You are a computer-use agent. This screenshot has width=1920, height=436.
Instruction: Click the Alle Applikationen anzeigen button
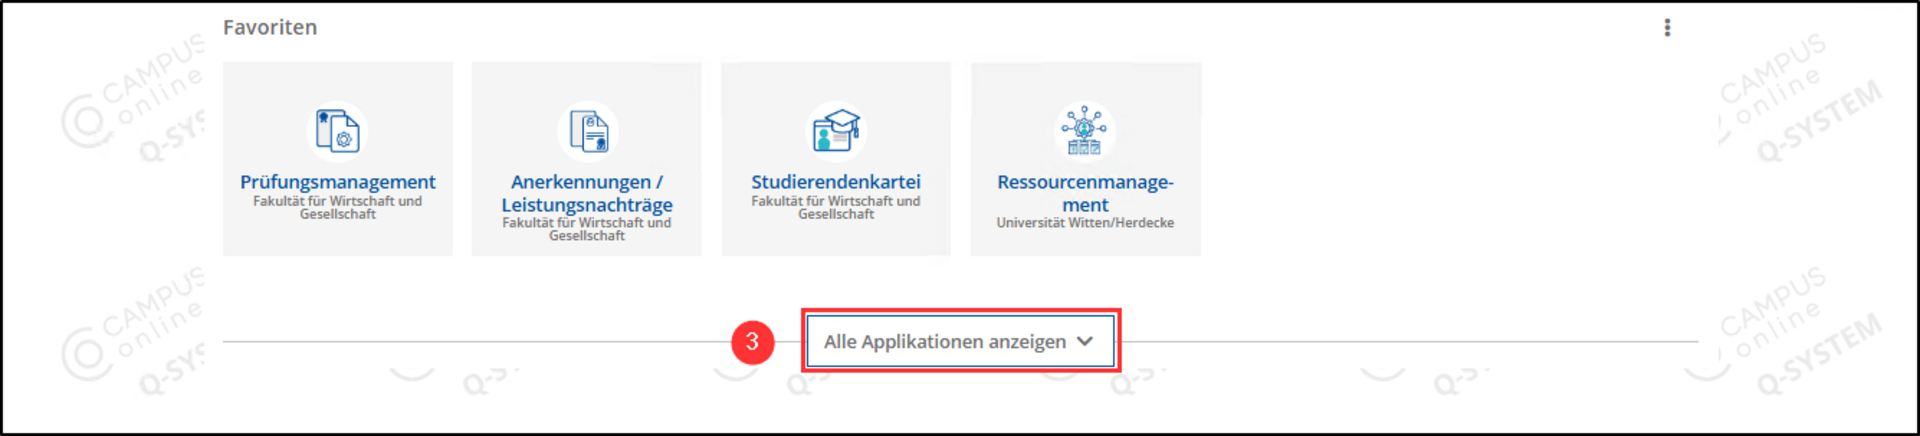(945, 342)
